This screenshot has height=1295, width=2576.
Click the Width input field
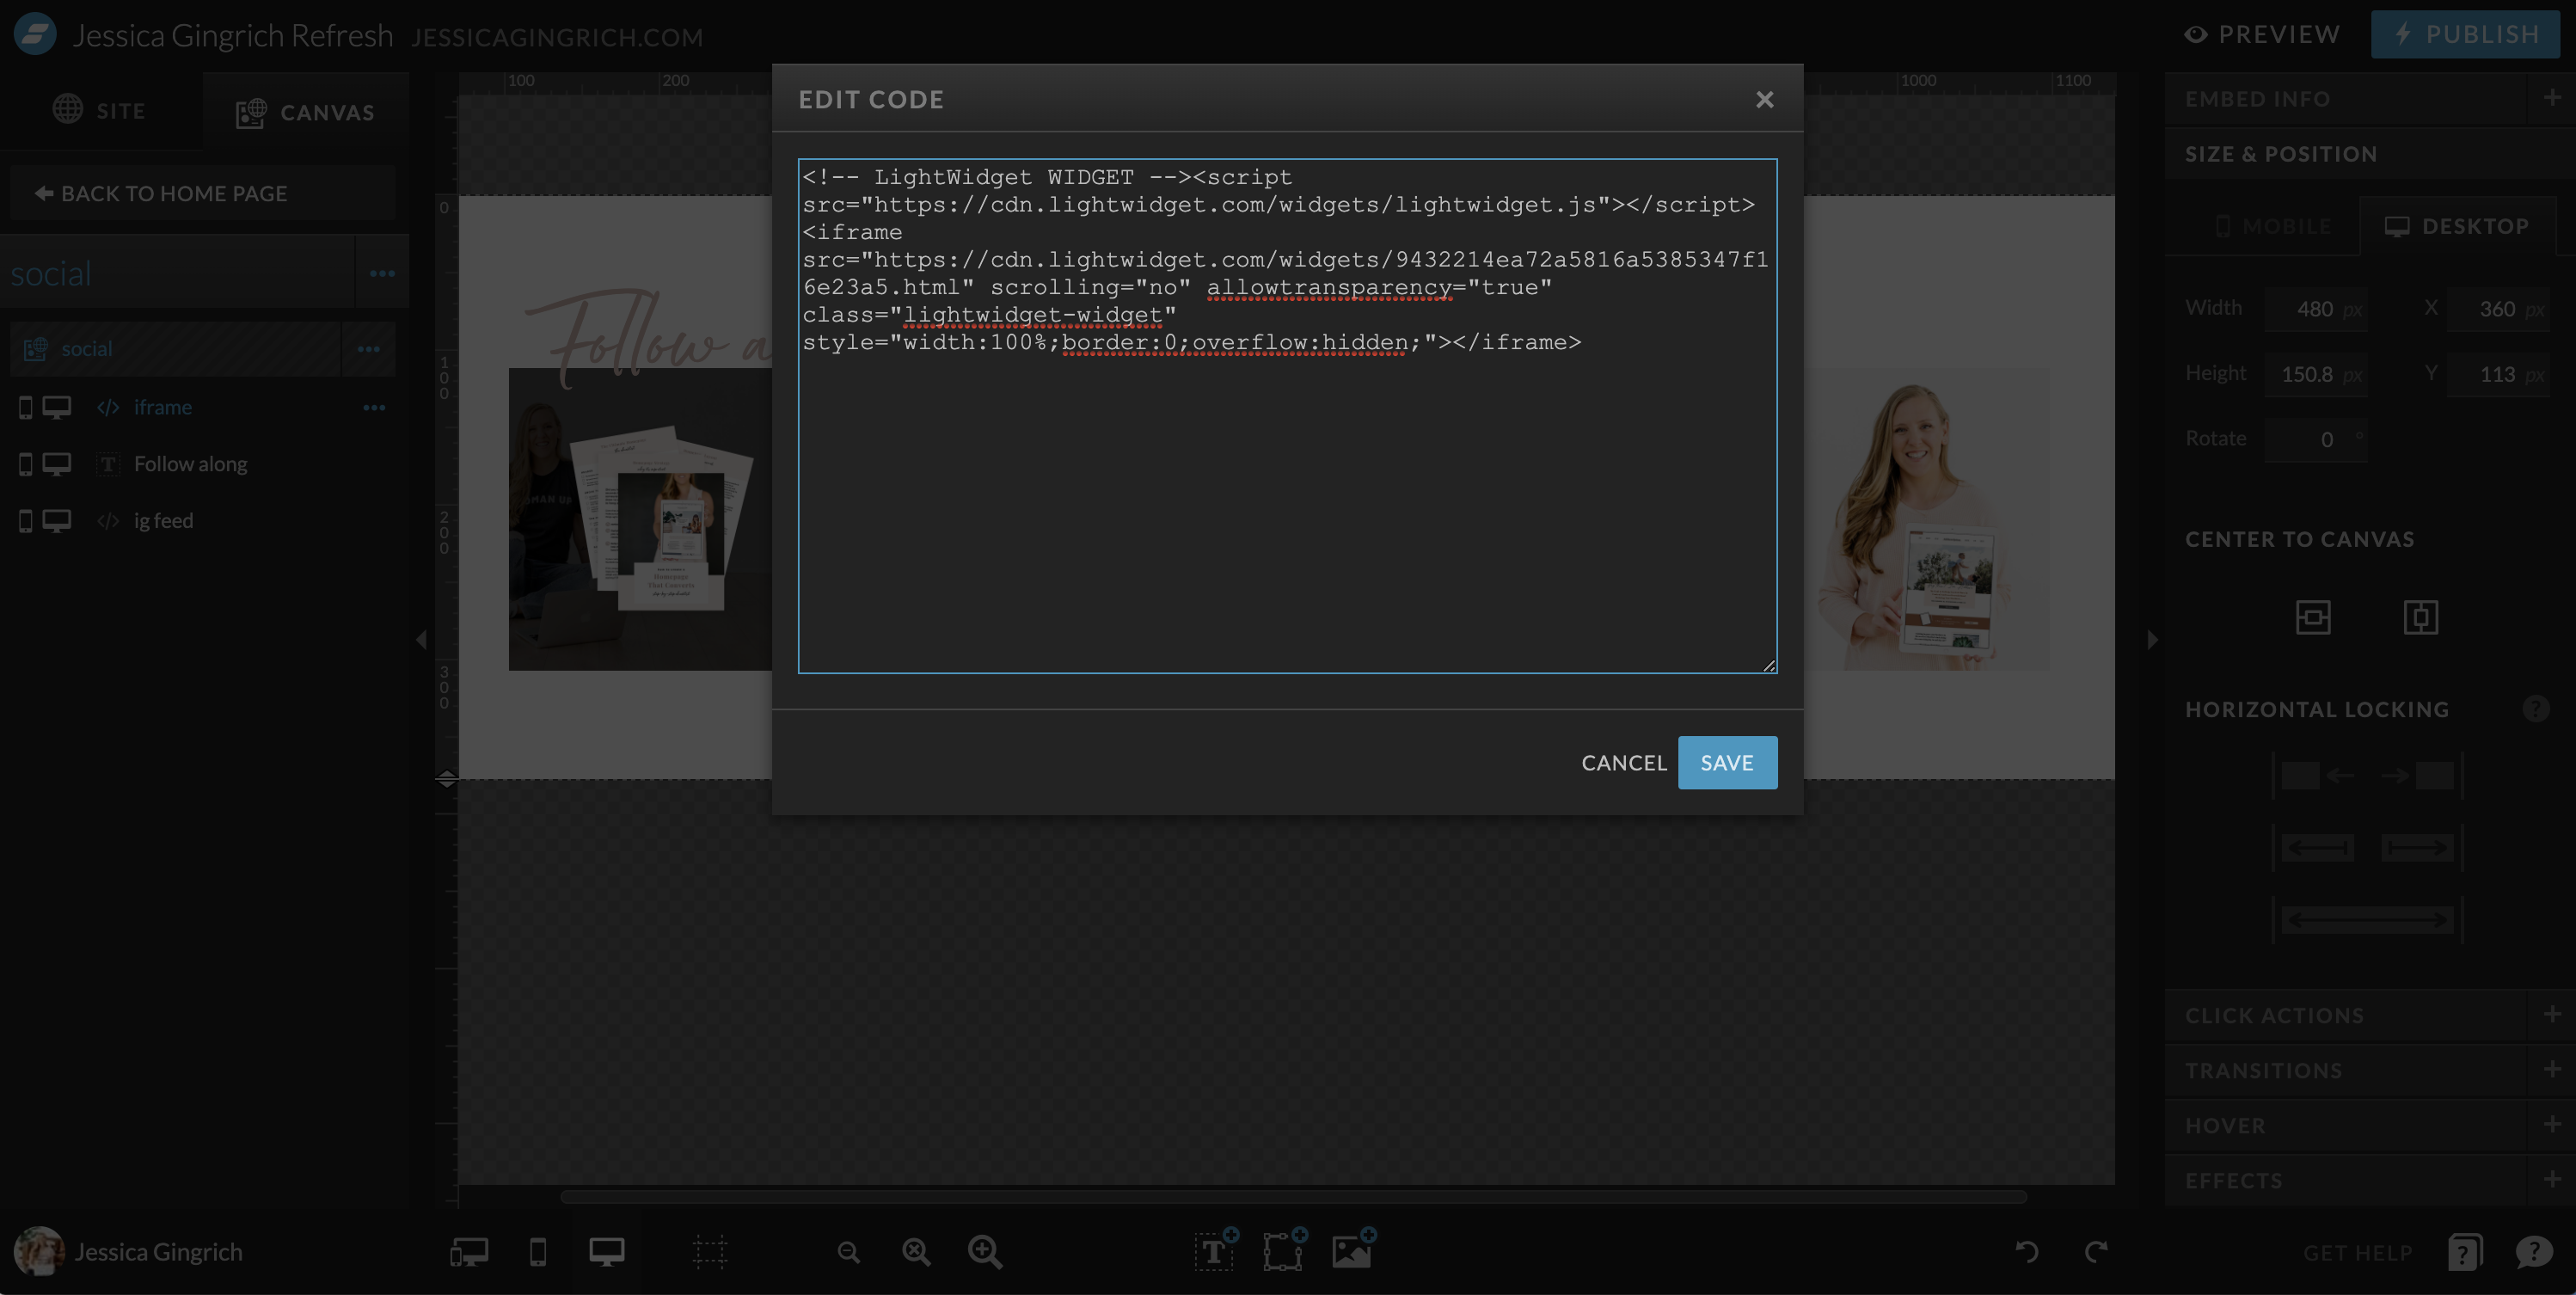tap(2315, 309)
